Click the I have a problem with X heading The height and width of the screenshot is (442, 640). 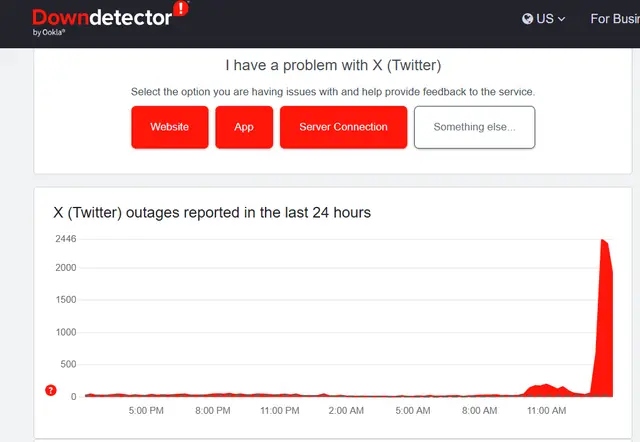click(x=333, y=66)
